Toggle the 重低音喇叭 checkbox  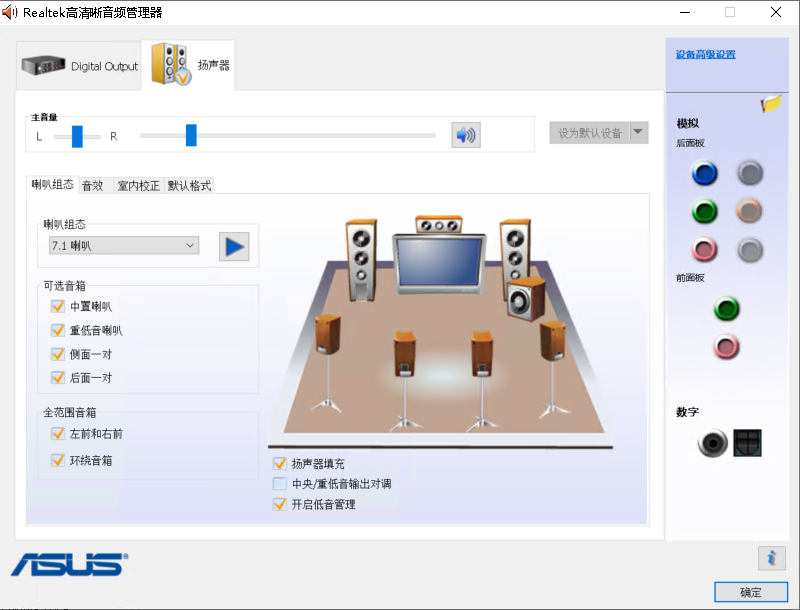coord(58,330)
